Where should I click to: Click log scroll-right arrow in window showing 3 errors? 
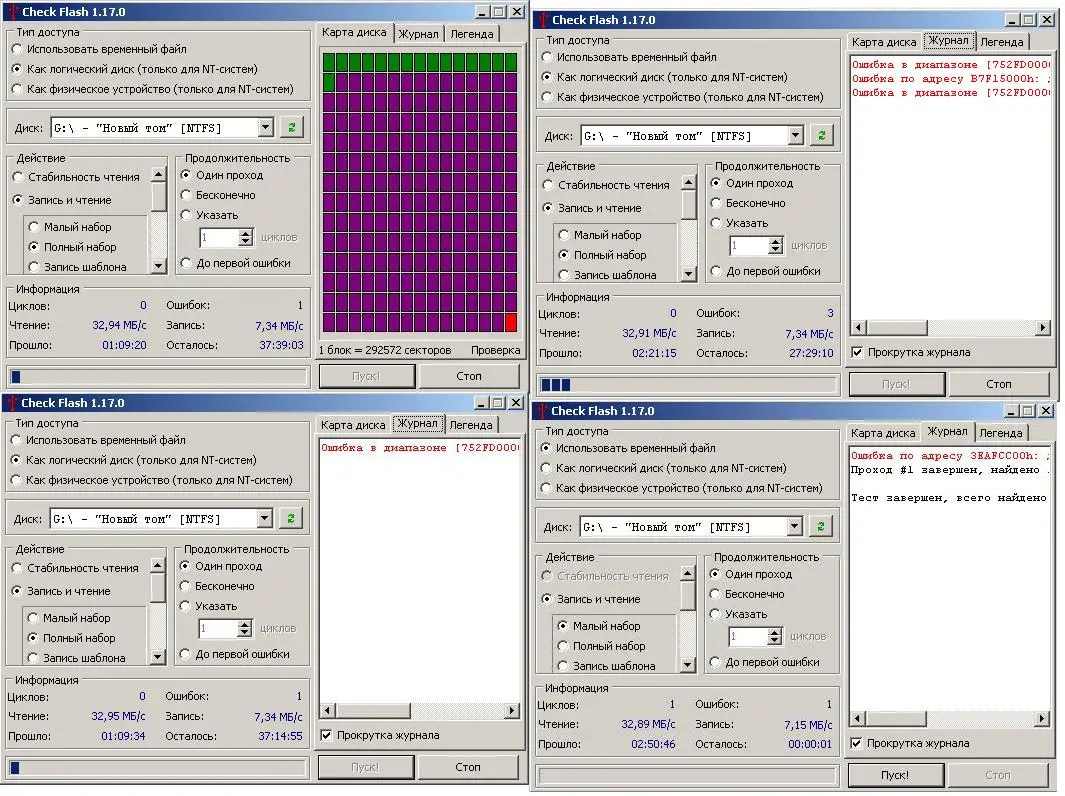[x=1043, y=328]
